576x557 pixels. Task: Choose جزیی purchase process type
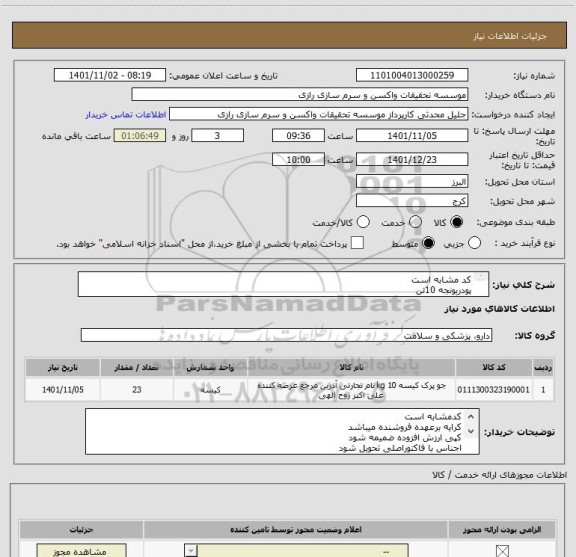click(474, 243)
